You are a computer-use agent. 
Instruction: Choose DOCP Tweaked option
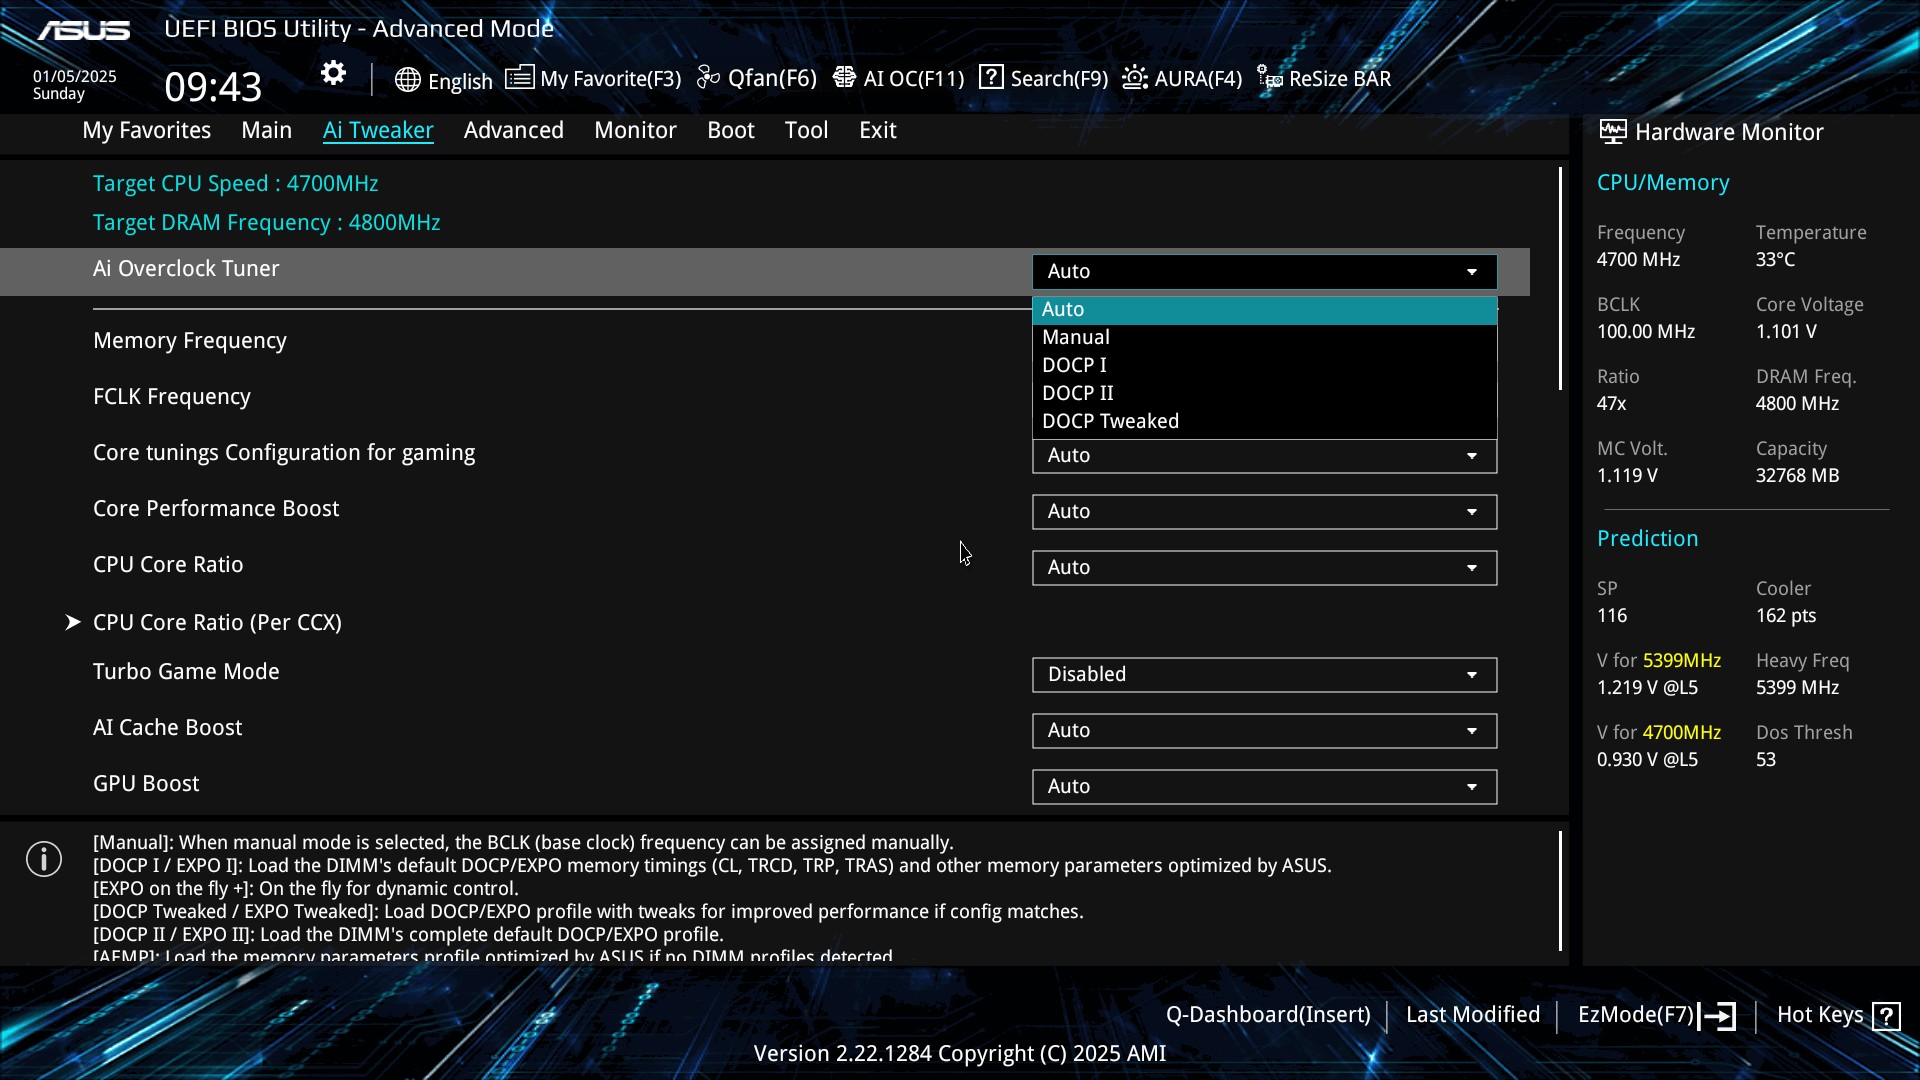(x=1110, y=421)
